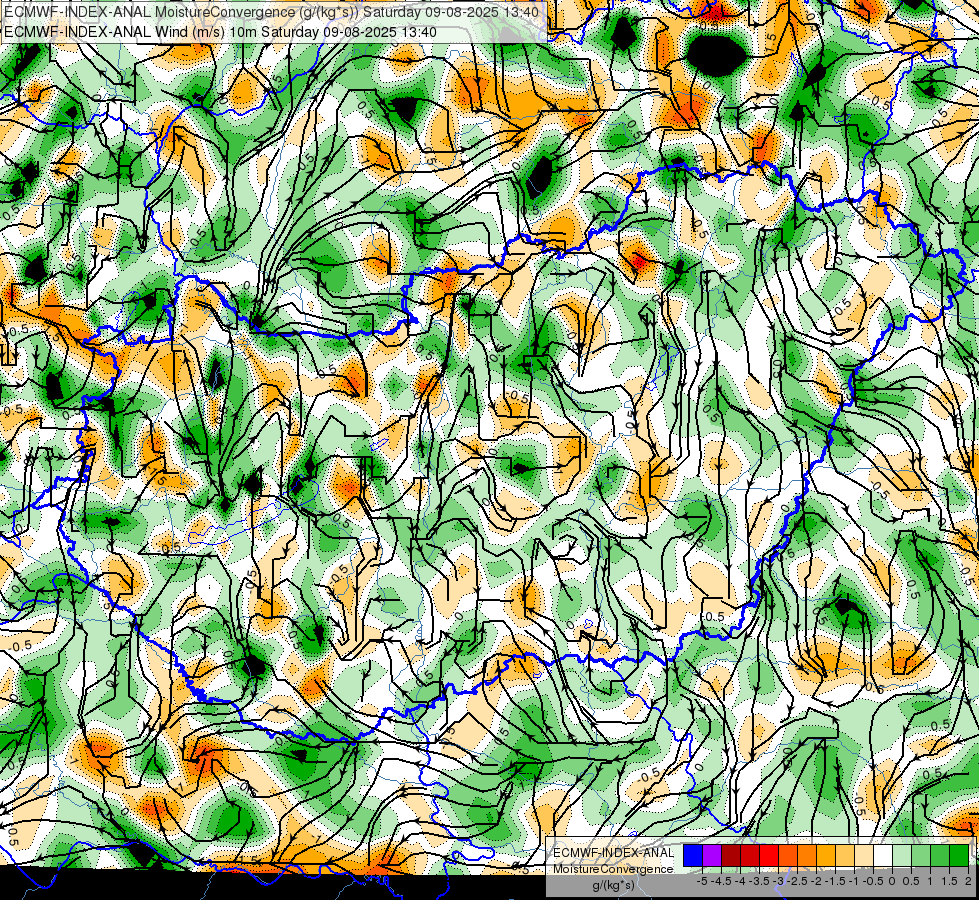979x900 pixels.
Task: Pick the amber swatch between -2 and -1.5
Action: [x=826, y=855]
